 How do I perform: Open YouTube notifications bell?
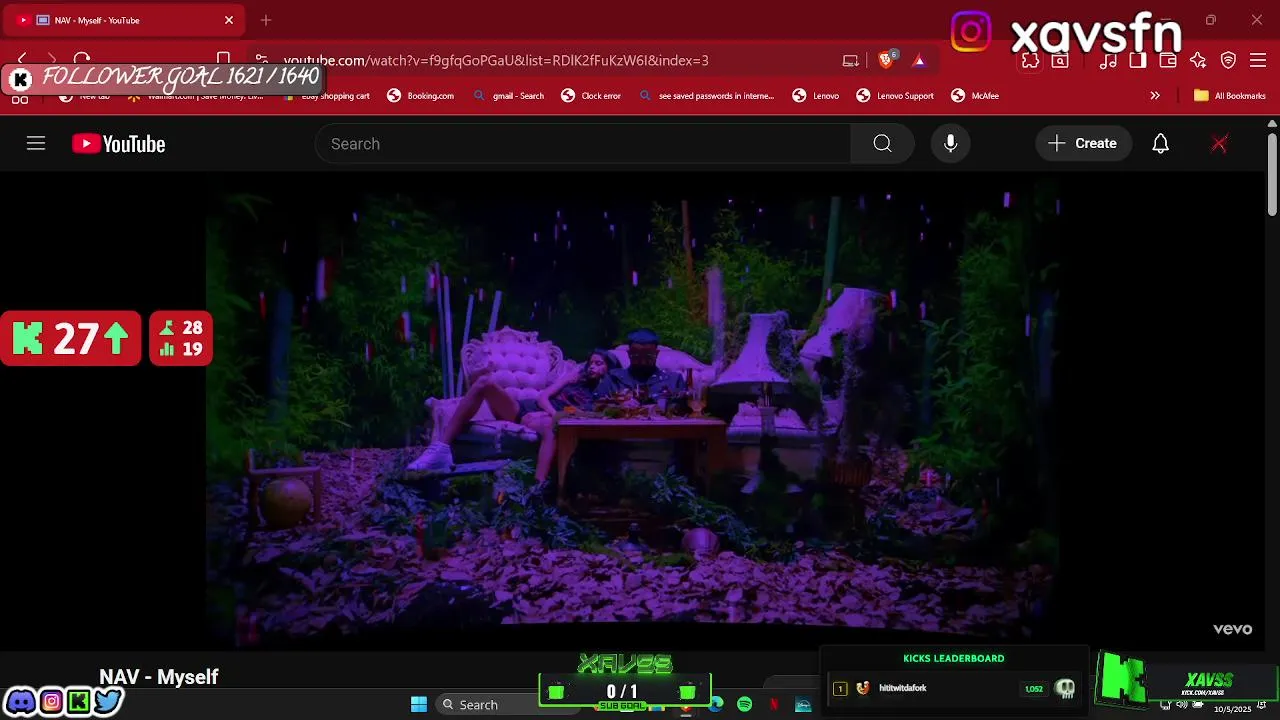1160,144
